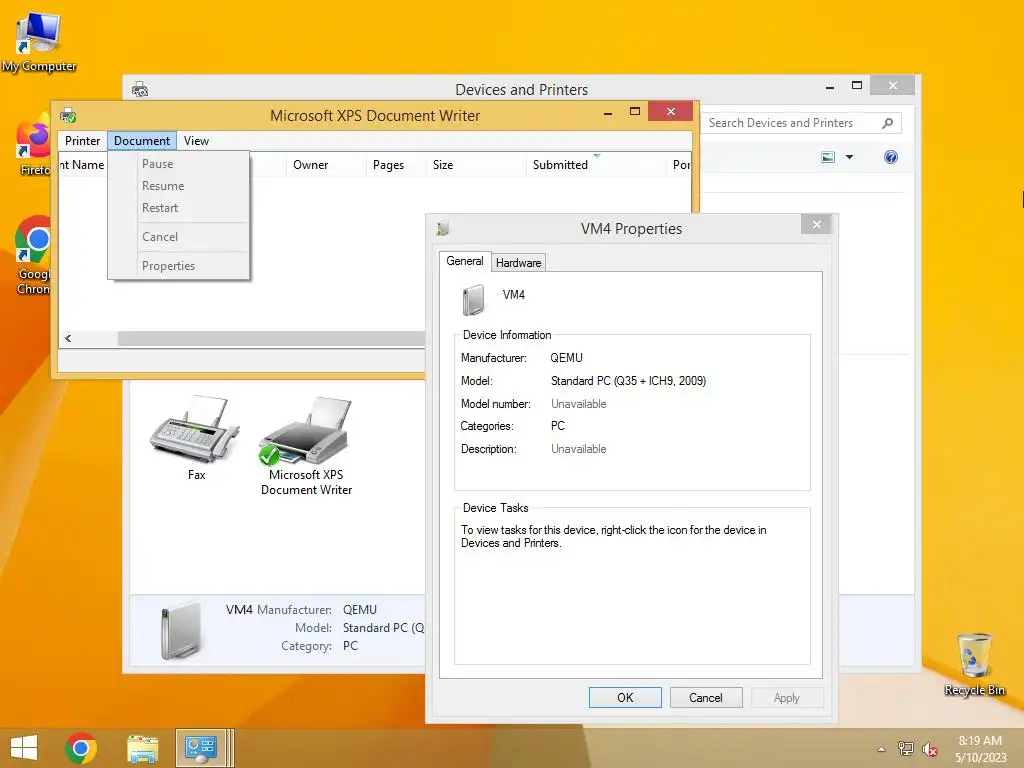1024x768 pixels.
Task: Click OK in VM4 Properties
Action: coord(625,697)
